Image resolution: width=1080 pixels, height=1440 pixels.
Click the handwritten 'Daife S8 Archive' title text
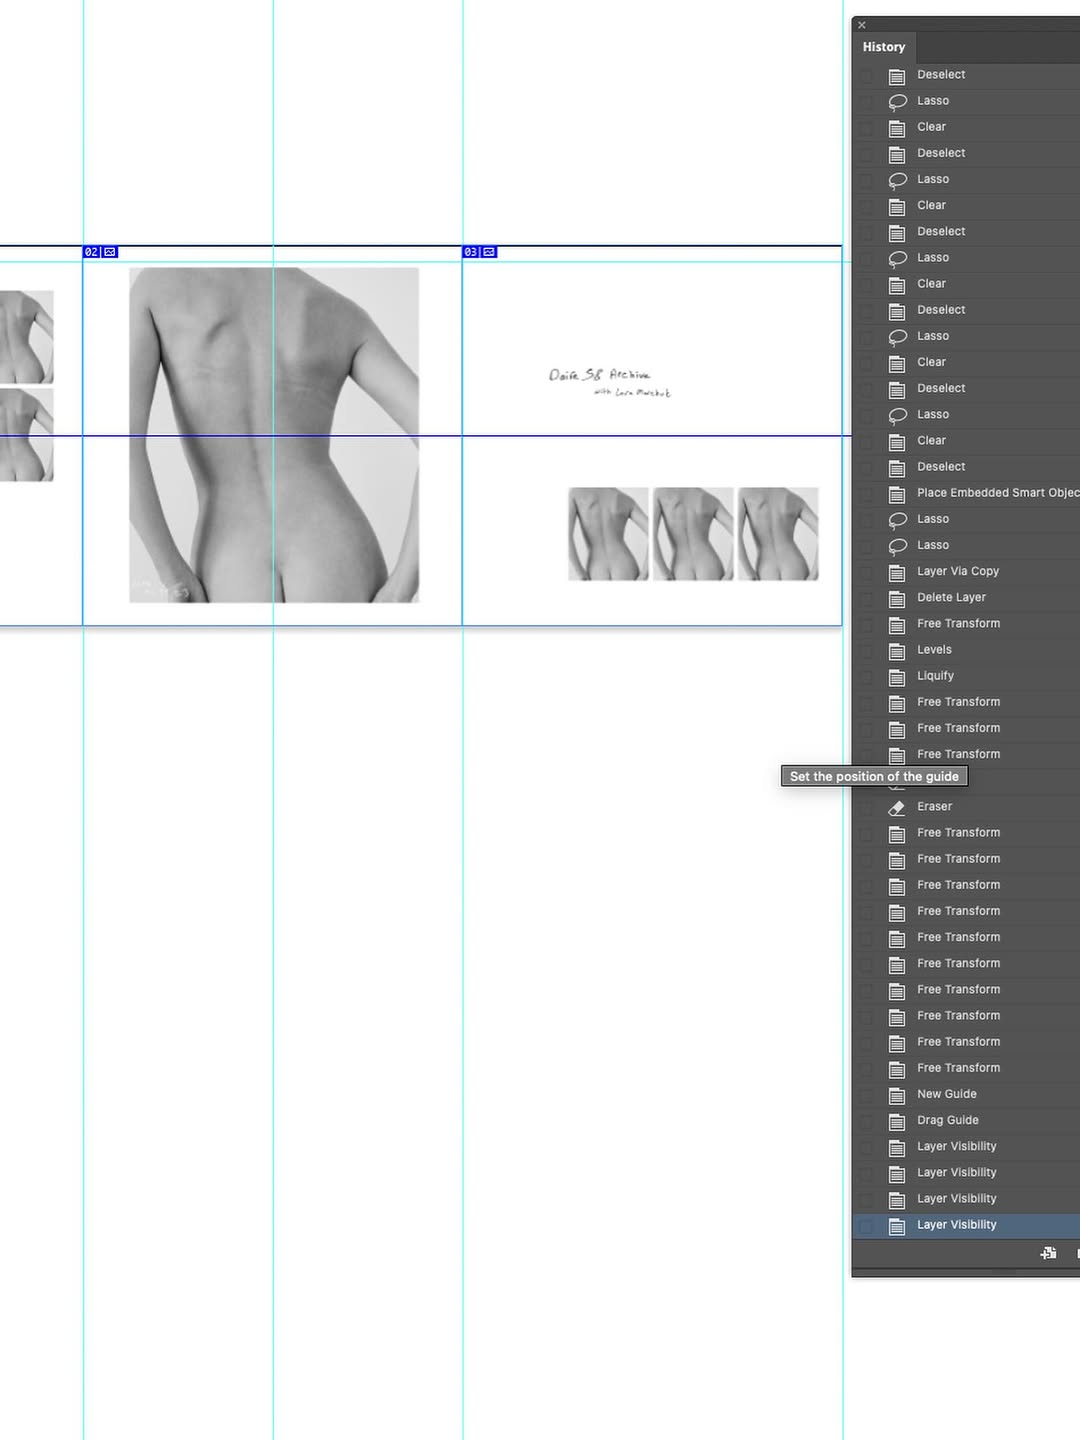coord(599,375)
